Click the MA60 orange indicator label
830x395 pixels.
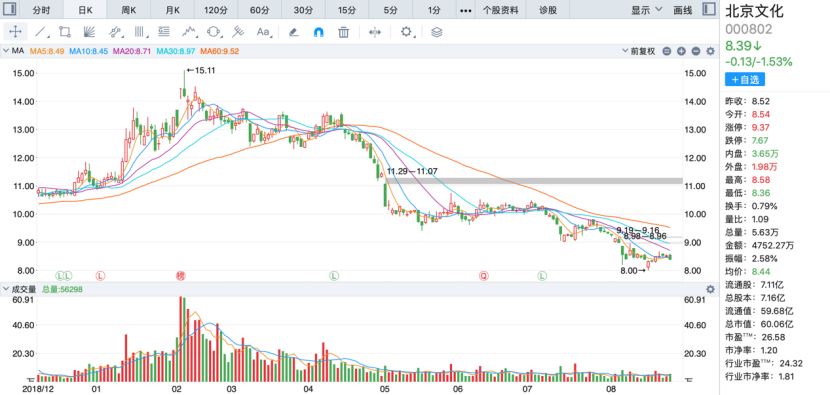224,51
